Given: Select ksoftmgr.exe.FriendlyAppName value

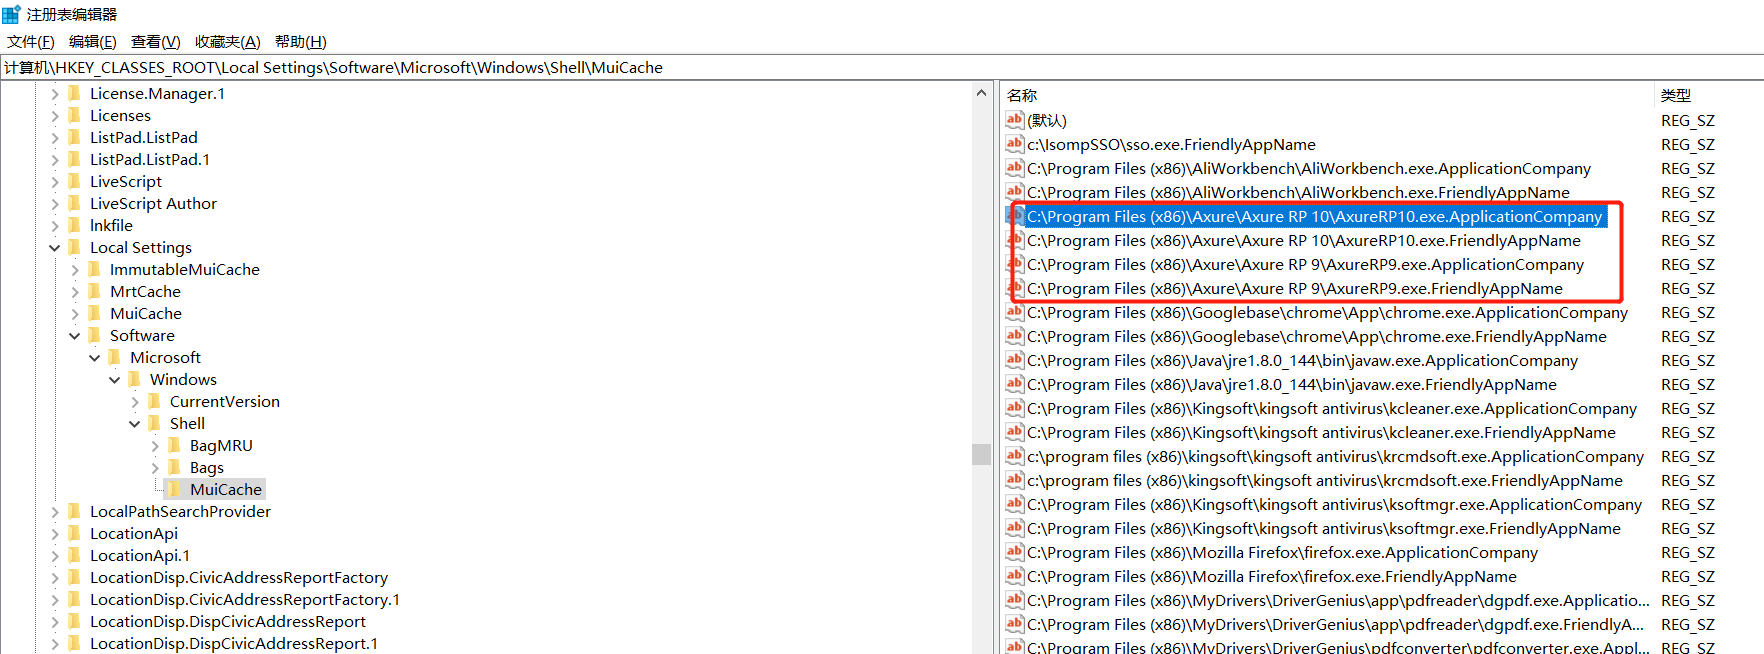Looking at the screenshot, I should point(1324,529).
